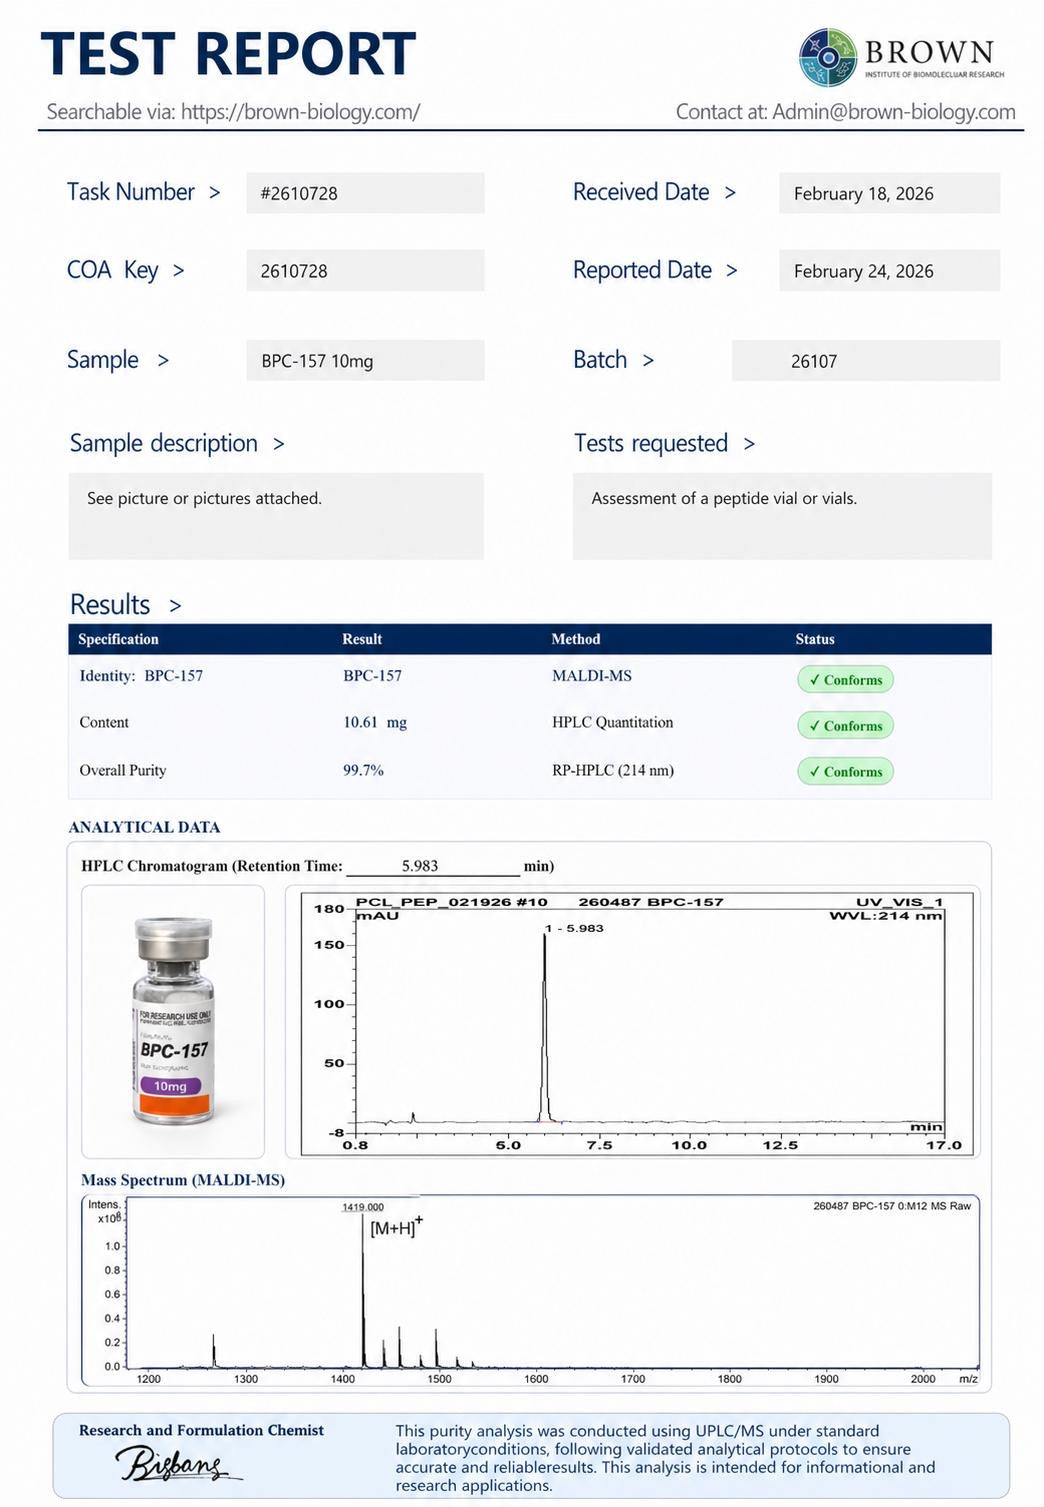
Task: Select the Task Number field #2610728
Action: [x=365, y=193]
